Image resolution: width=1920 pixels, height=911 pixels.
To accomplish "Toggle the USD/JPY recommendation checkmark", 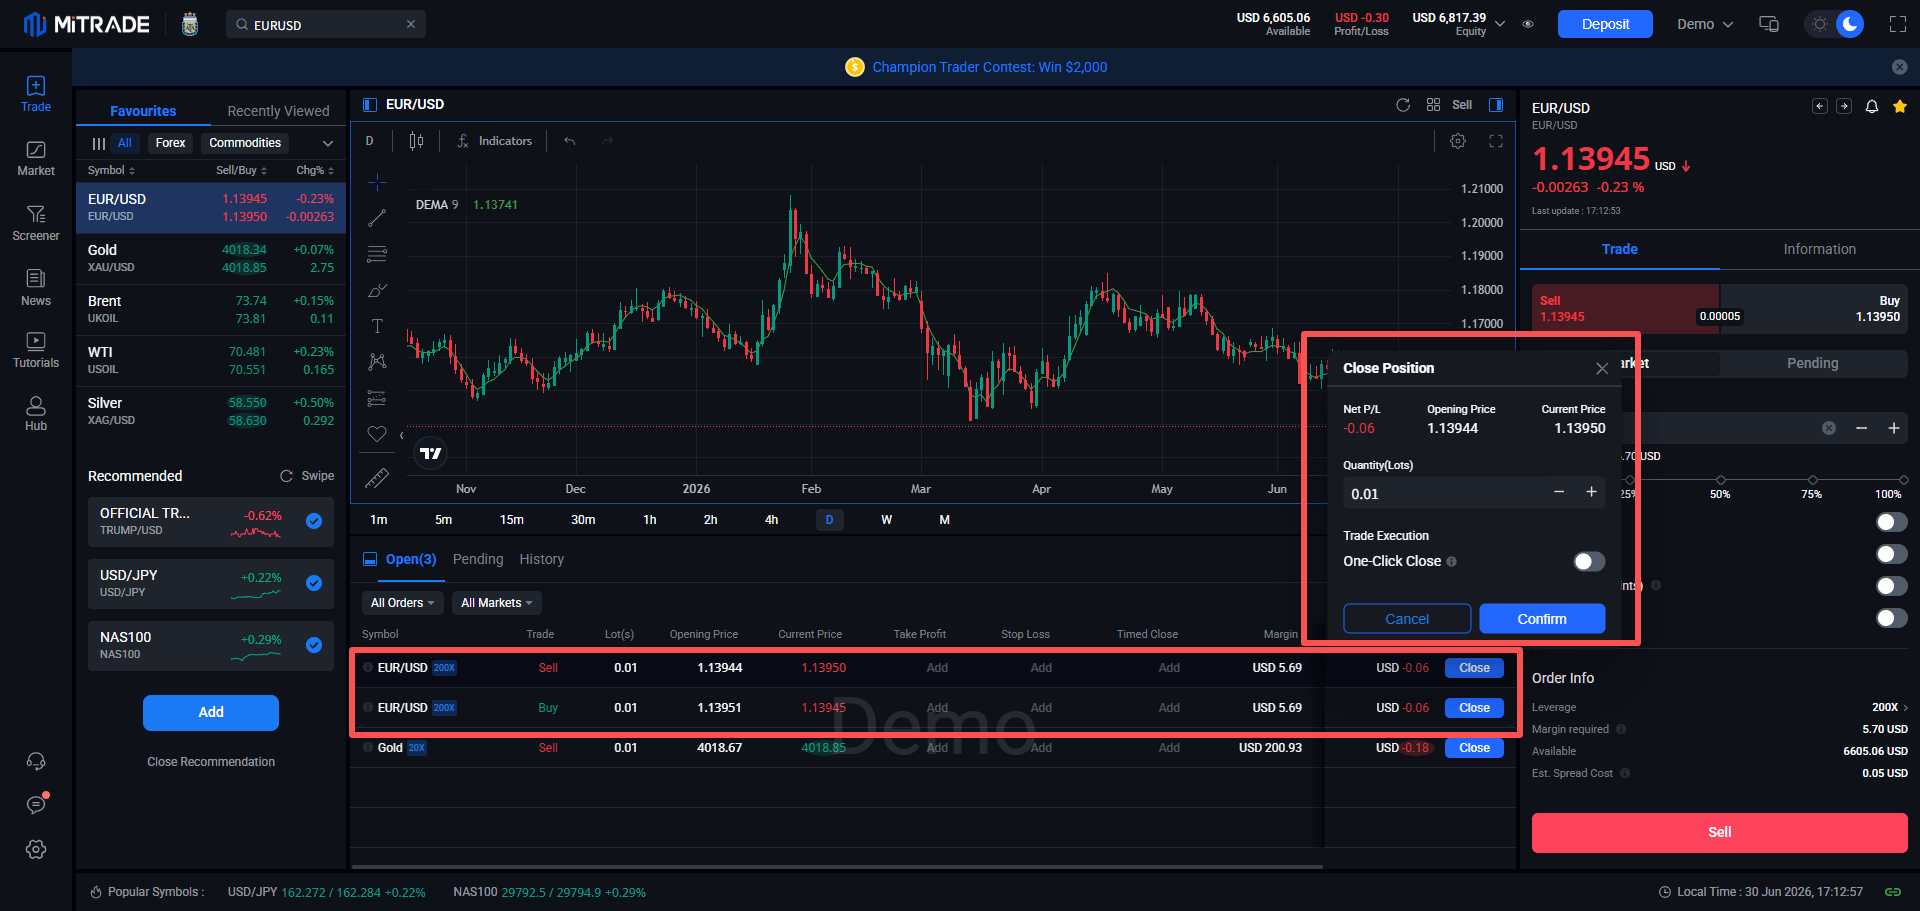I will click(x=314, y=583).
